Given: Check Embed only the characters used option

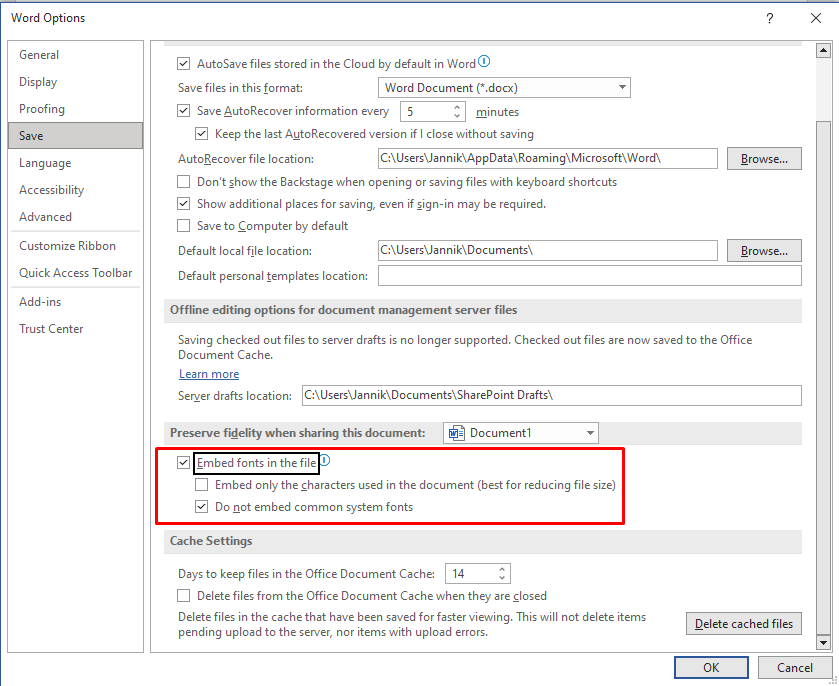Looking at the screenshot, I should tap(202, 485).
